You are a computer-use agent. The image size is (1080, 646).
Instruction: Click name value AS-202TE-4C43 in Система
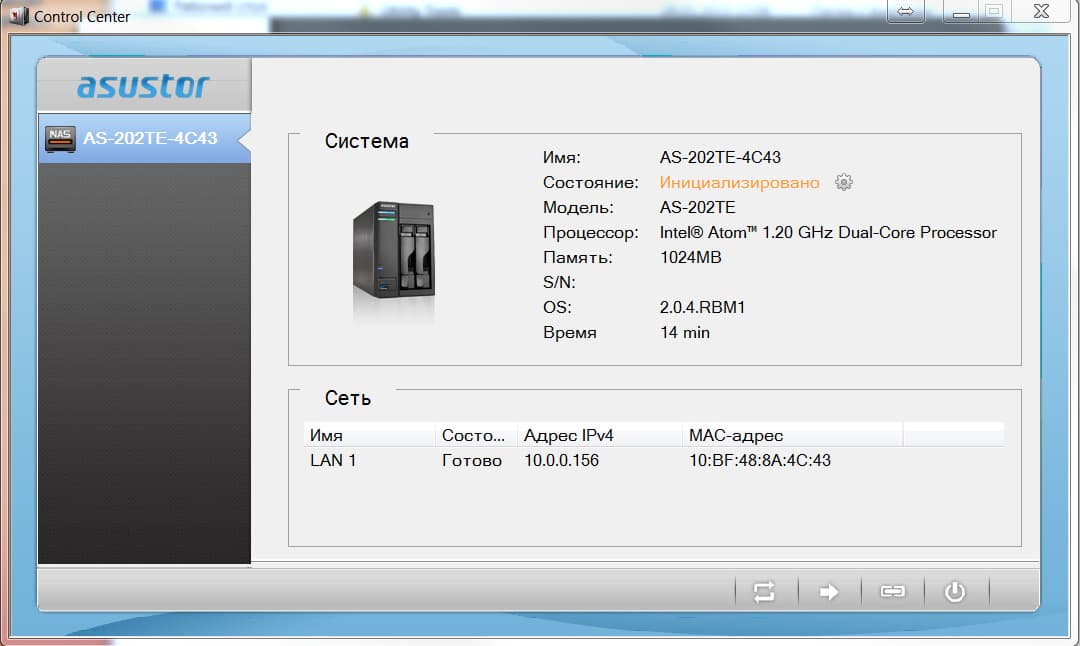[x=720, y=158]
